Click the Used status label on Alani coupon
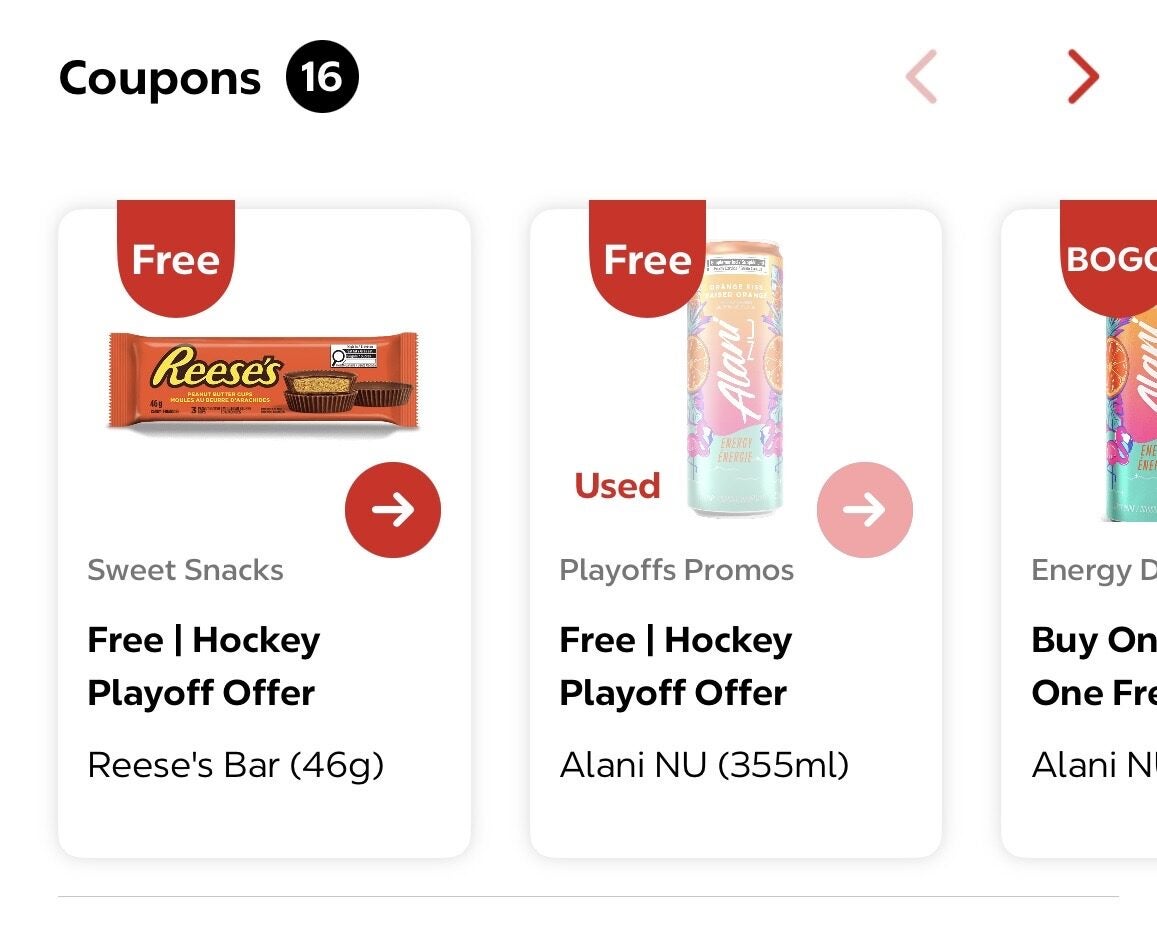 click(618, 486)
